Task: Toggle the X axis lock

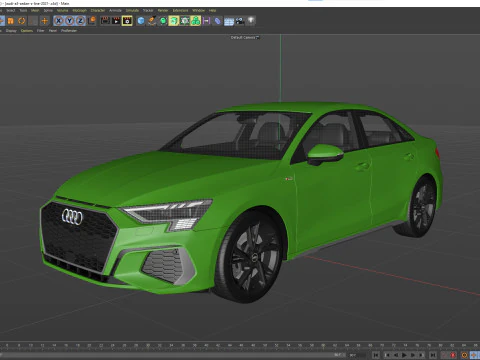Action: coord(58,21)
